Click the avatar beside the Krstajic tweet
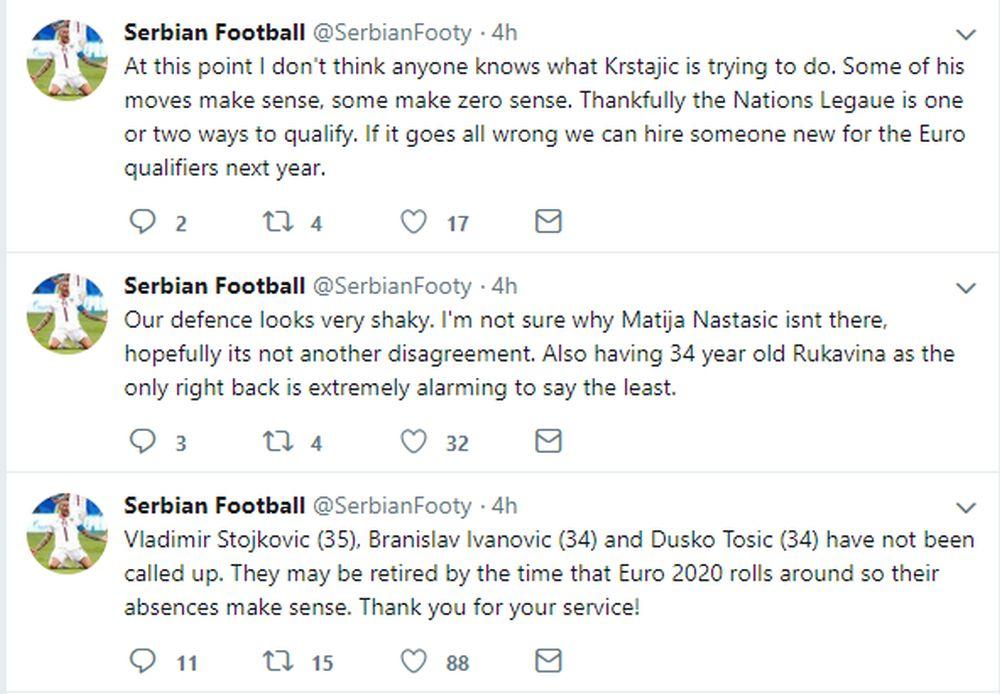Screen dimensions: 1000x694 67,60
